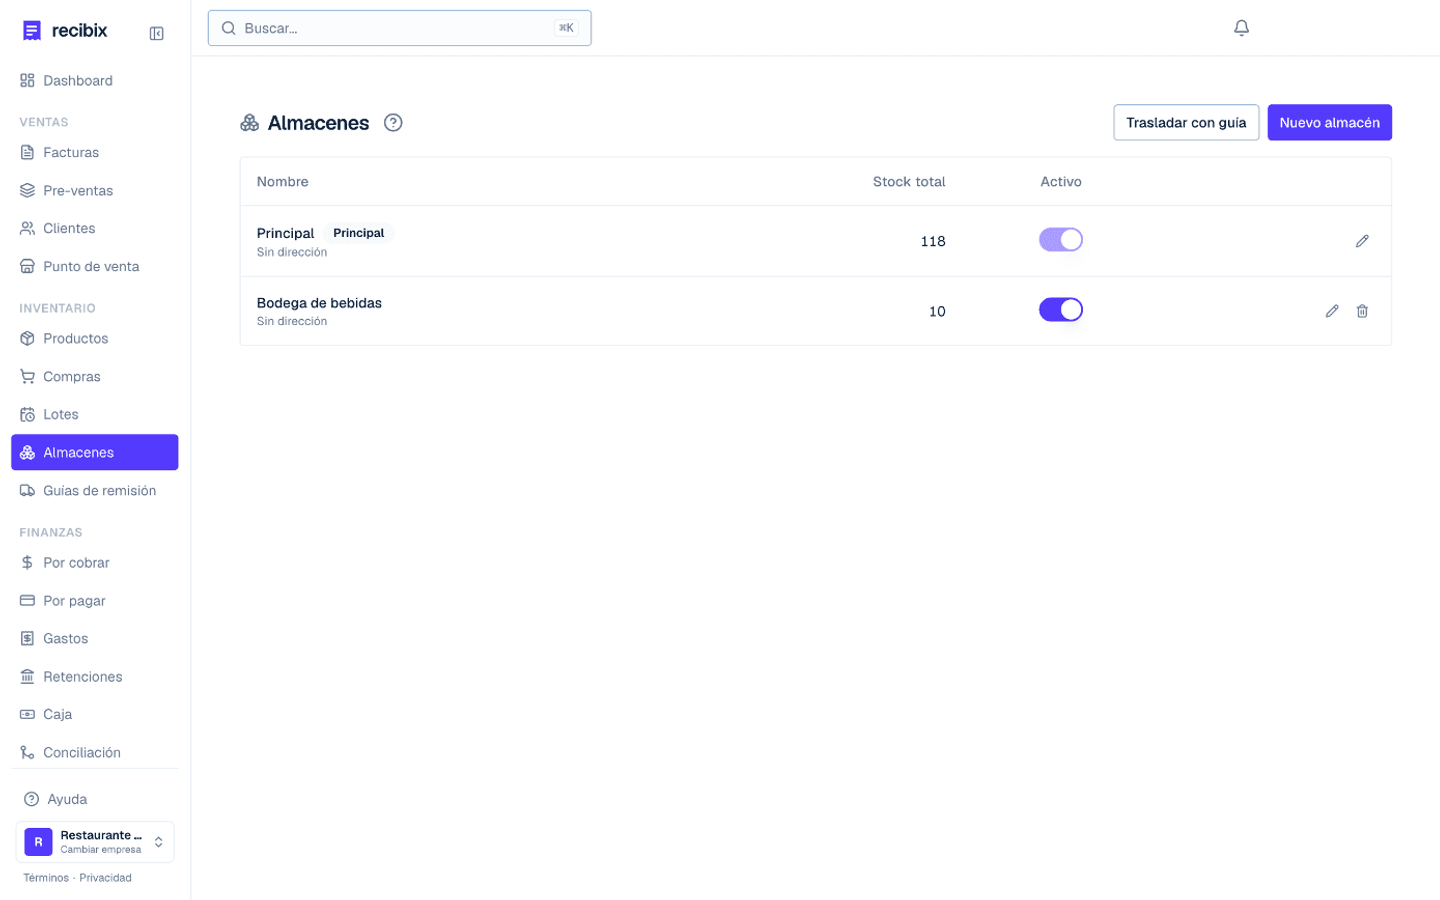Select the active Almacenes menu item
The width and height of the screenshot is (1440, 900).
95,452
